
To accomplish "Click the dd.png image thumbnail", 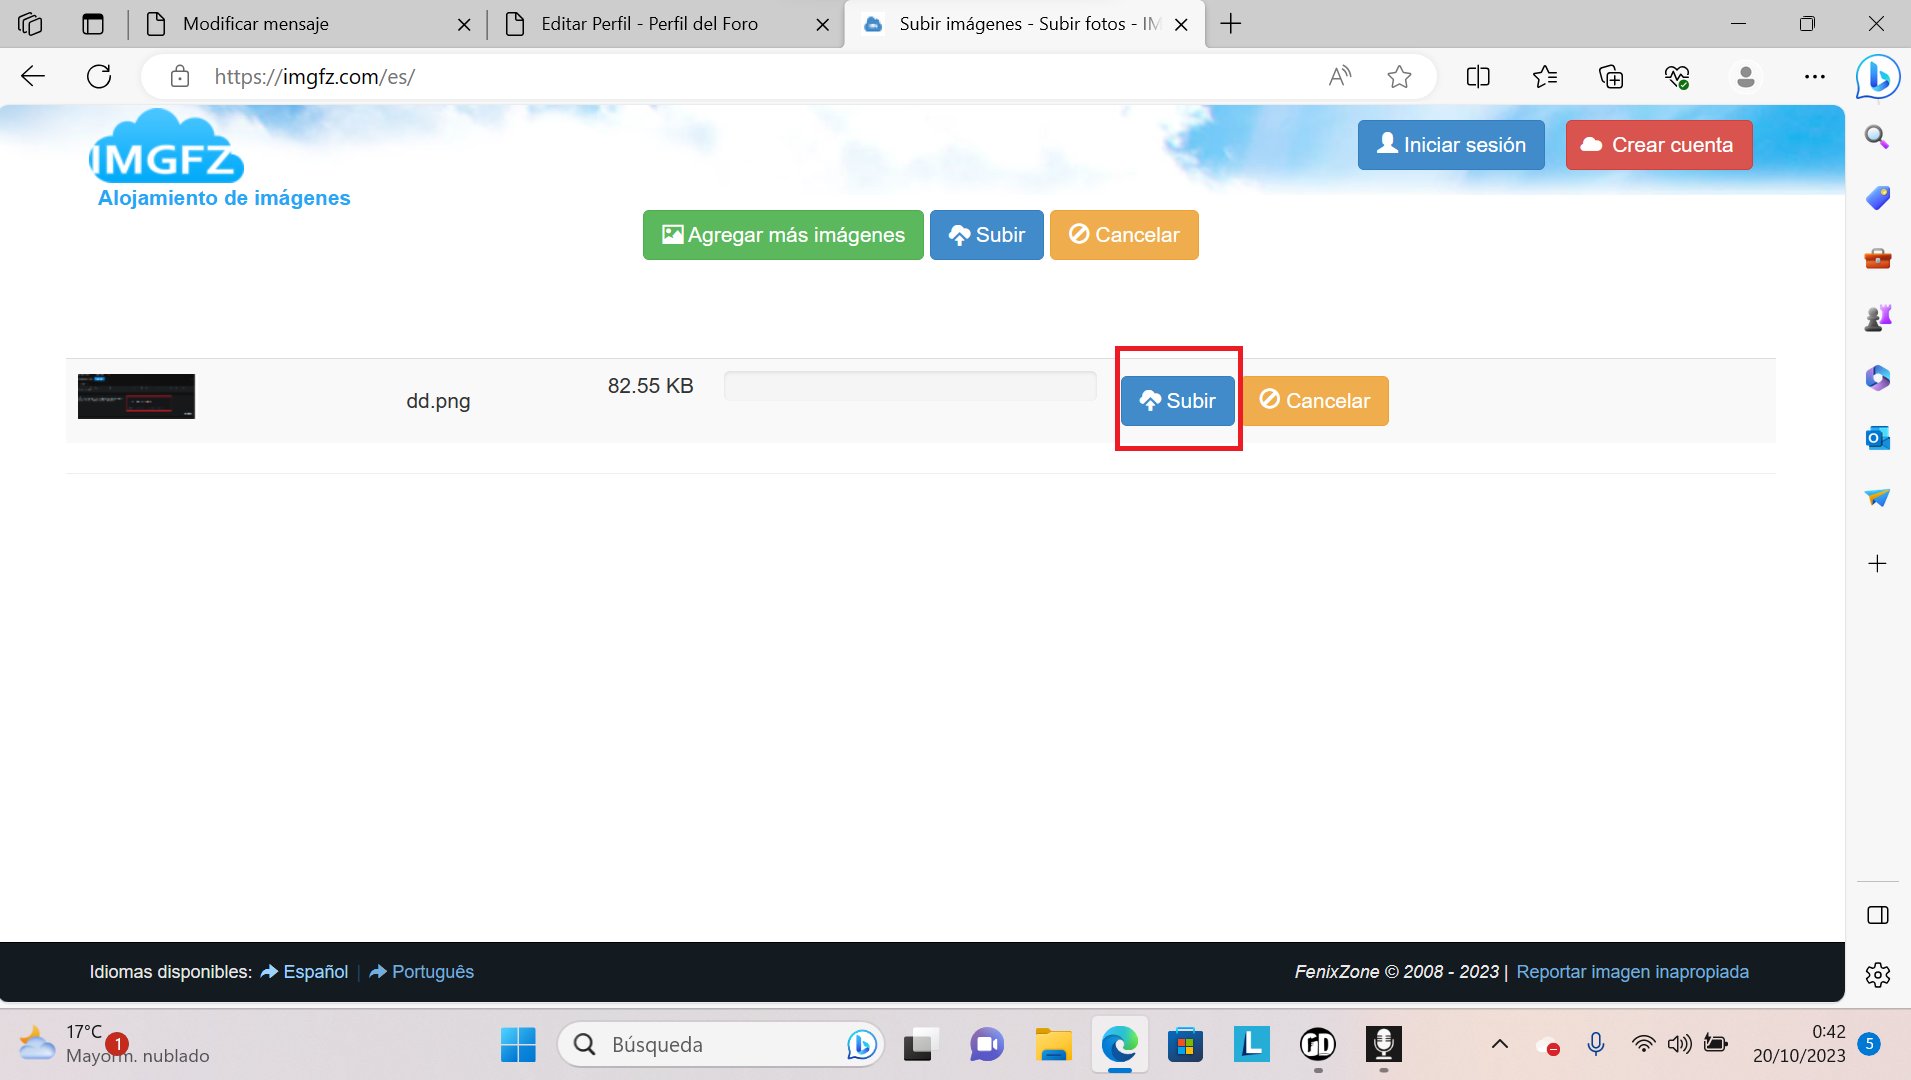I will tap(136, 397).
